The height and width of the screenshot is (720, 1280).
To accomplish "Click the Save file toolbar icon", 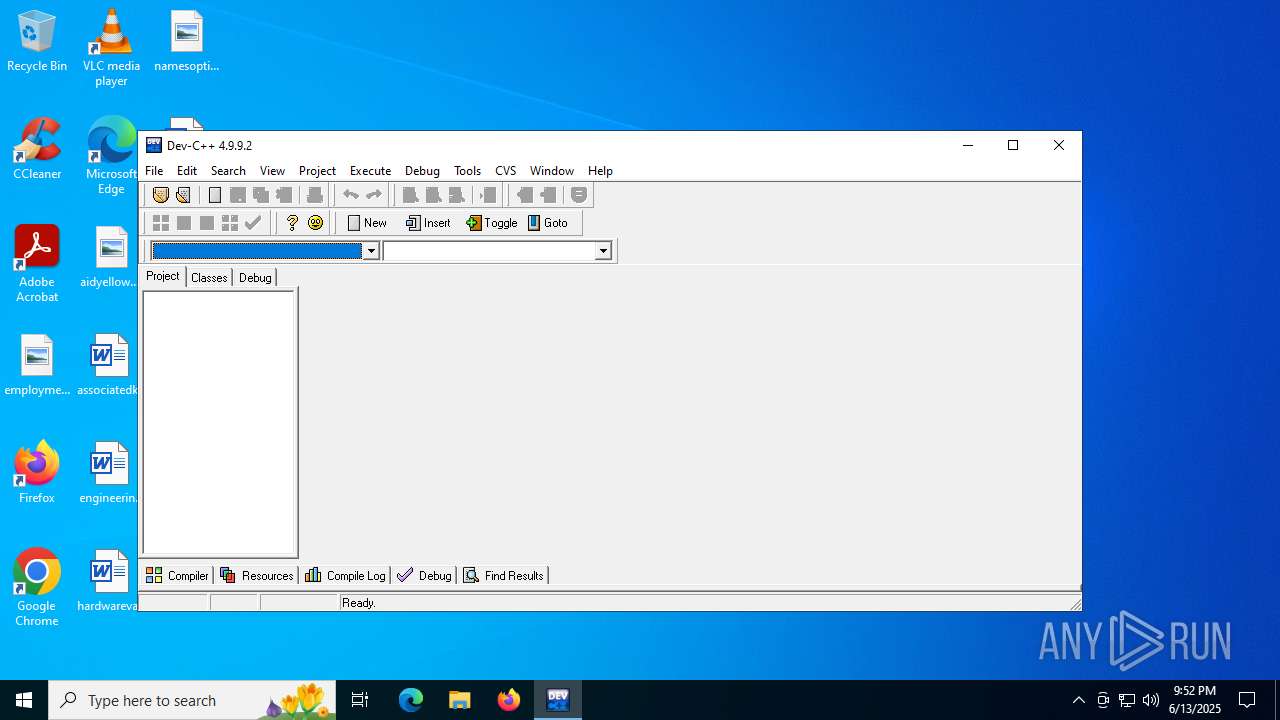I will (x=237, y=195).
